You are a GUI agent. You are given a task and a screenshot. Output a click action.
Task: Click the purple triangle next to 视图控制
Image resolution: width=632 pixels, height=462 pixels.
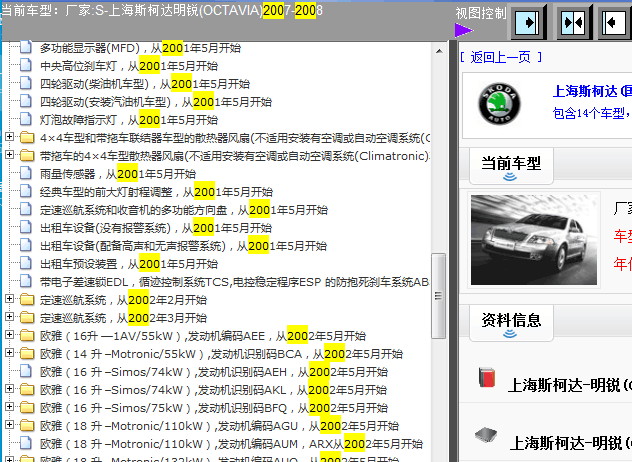click(x=464, y=30)
